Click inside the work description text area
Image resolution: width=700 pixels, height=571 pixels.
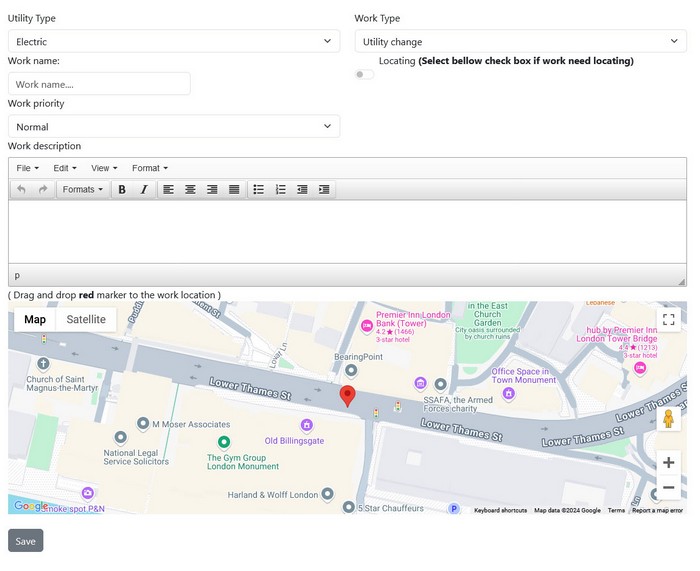click(x=347, y=232)
